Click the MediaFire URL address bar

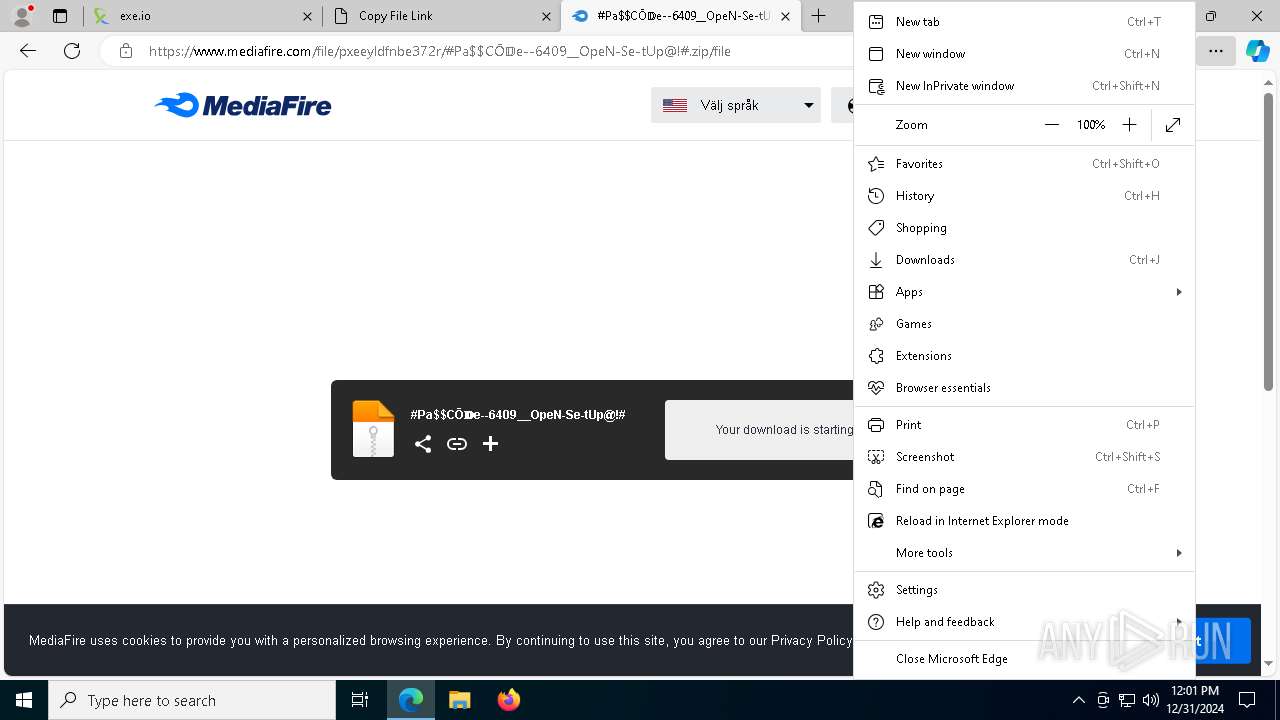tap(440, 51)
